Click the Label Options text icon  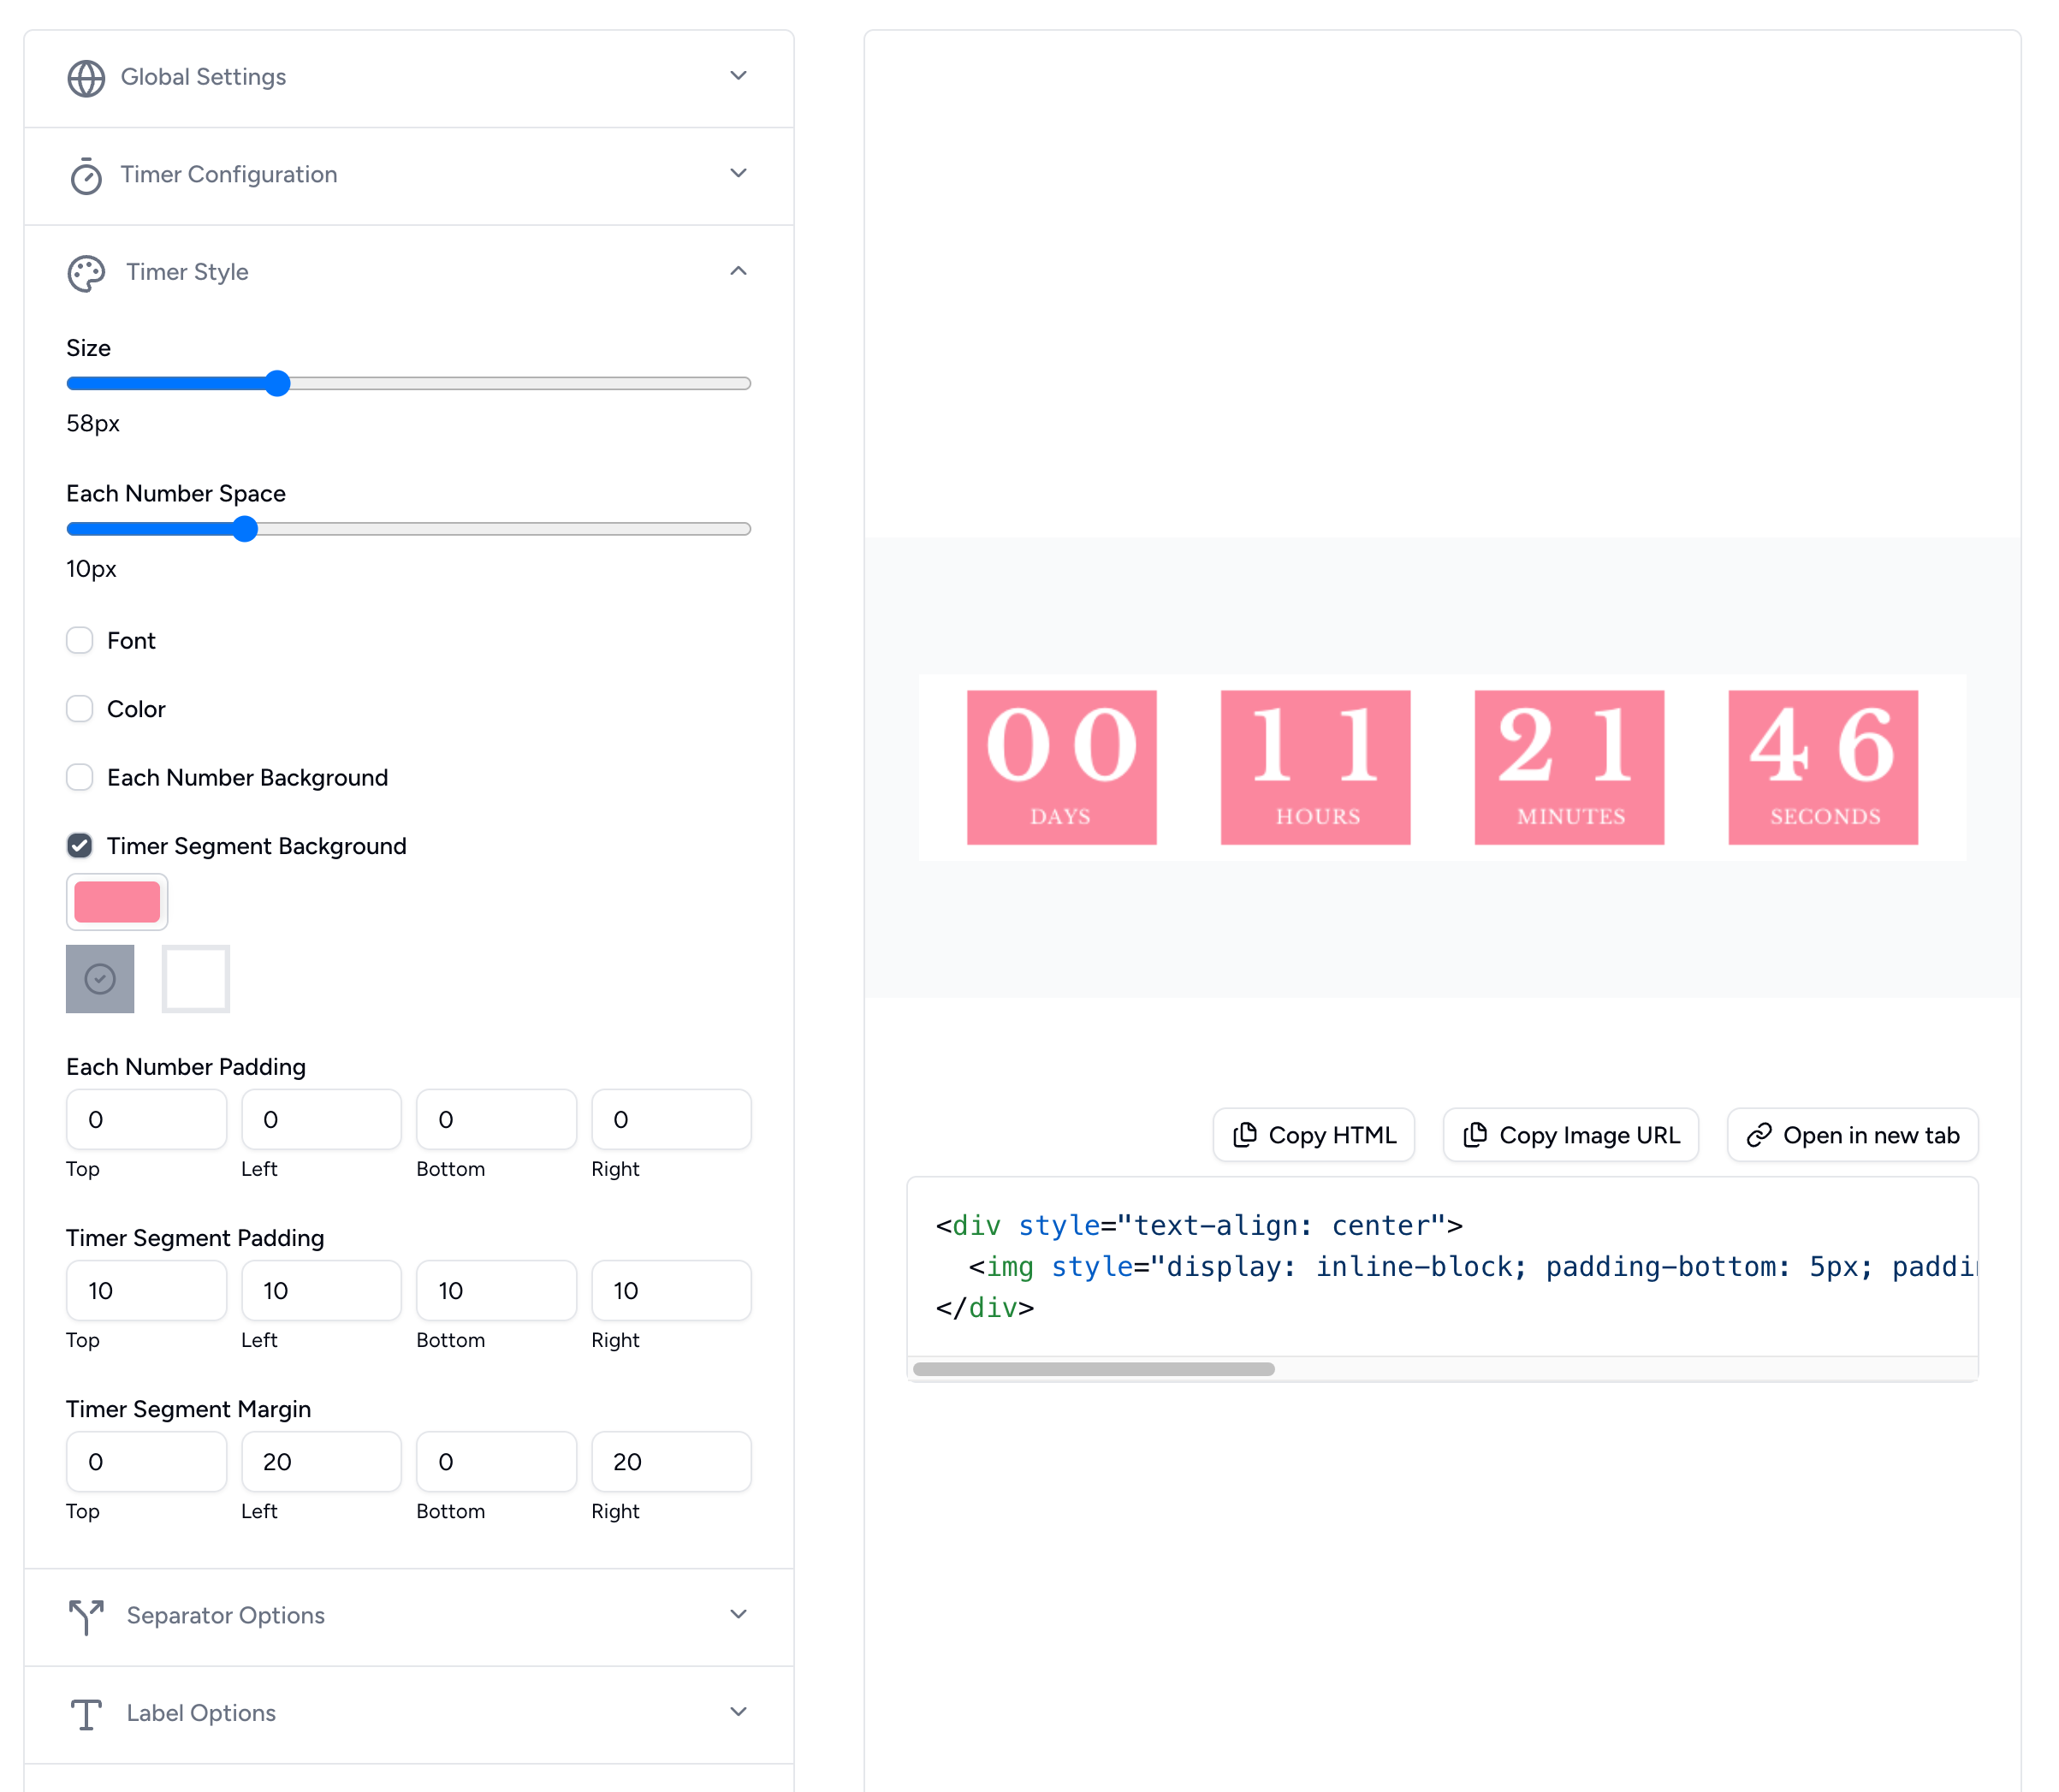pyautogui.click(x=86, y=1713)
